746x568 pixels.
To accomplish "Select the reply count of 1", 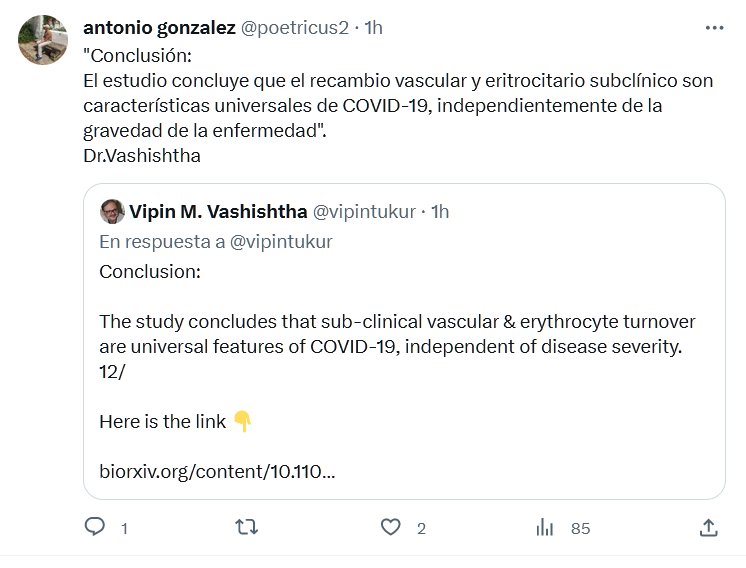I will [x=124, y=528].
